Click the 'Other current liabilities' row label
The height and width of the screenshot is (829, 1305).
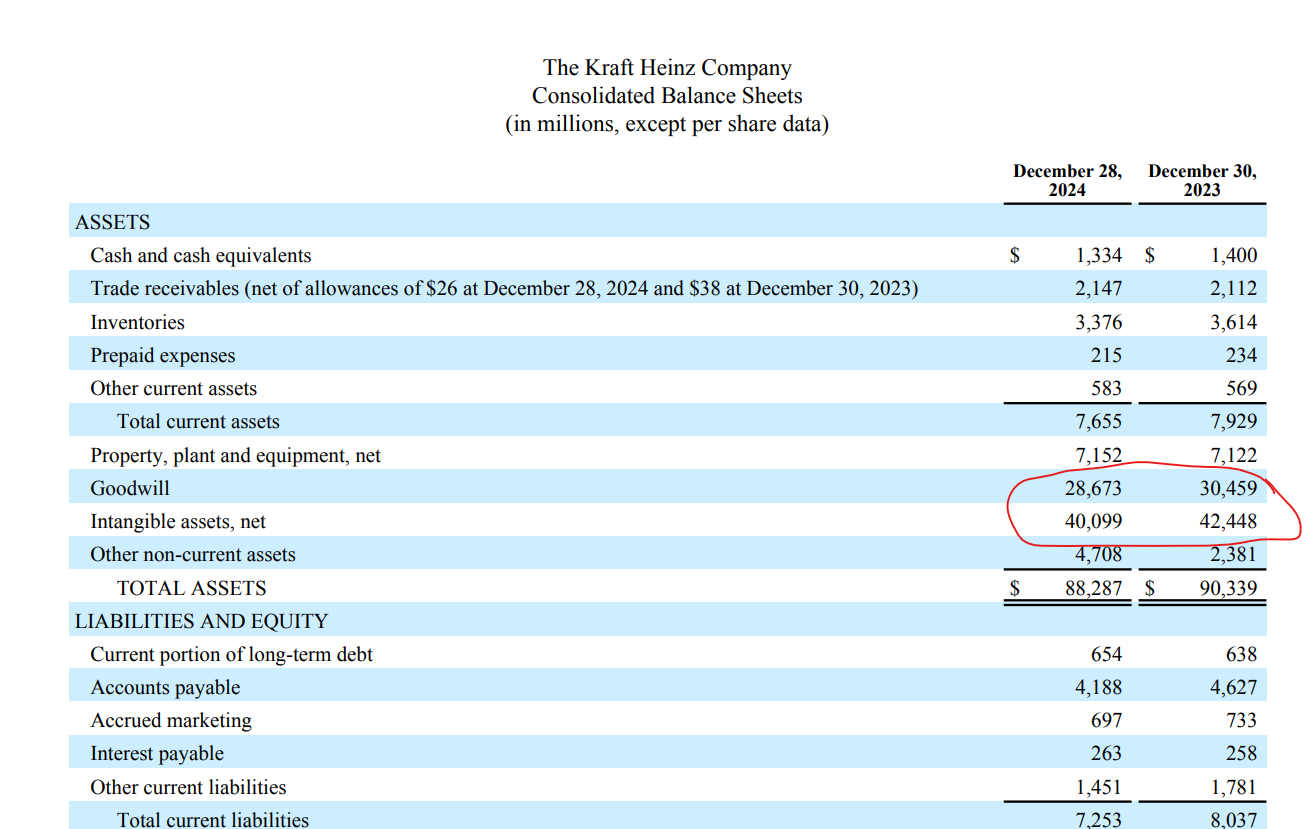tap(188, 787)
